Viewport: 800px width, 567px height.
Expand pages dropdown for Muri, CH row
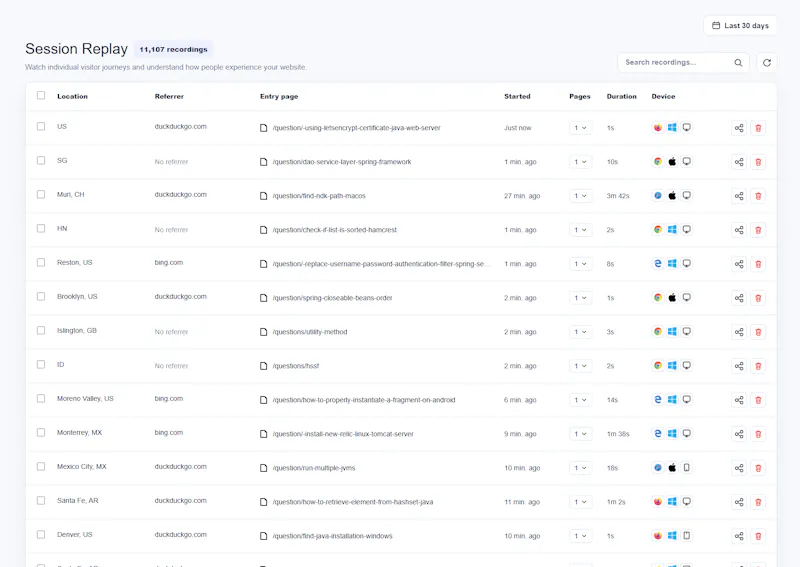coord(581,196)
